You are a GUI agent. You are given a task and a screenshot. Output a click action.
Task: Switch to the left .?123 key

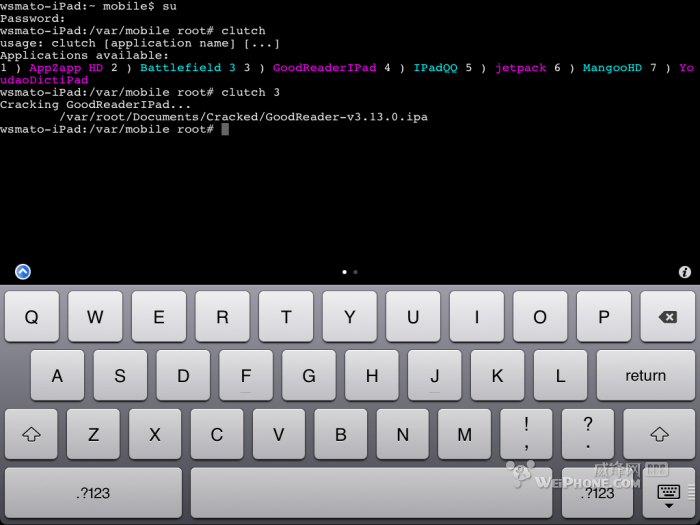pos(93,493)
